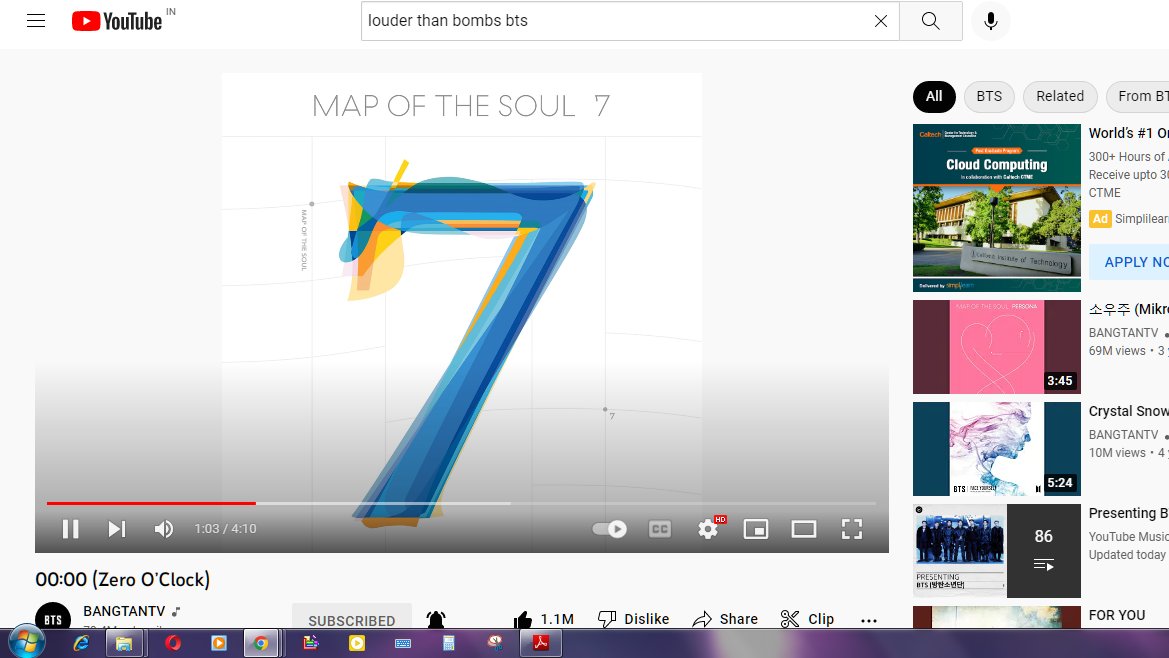Open the BANGTANTV channel avatar
The height and width of the screenshot is (658, 1169).
(53, 617)
